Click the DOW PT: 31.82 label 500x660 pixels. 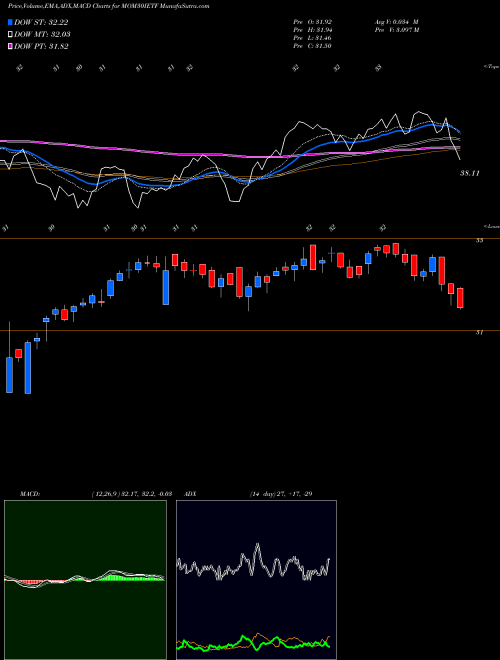(x=41, y=47)
